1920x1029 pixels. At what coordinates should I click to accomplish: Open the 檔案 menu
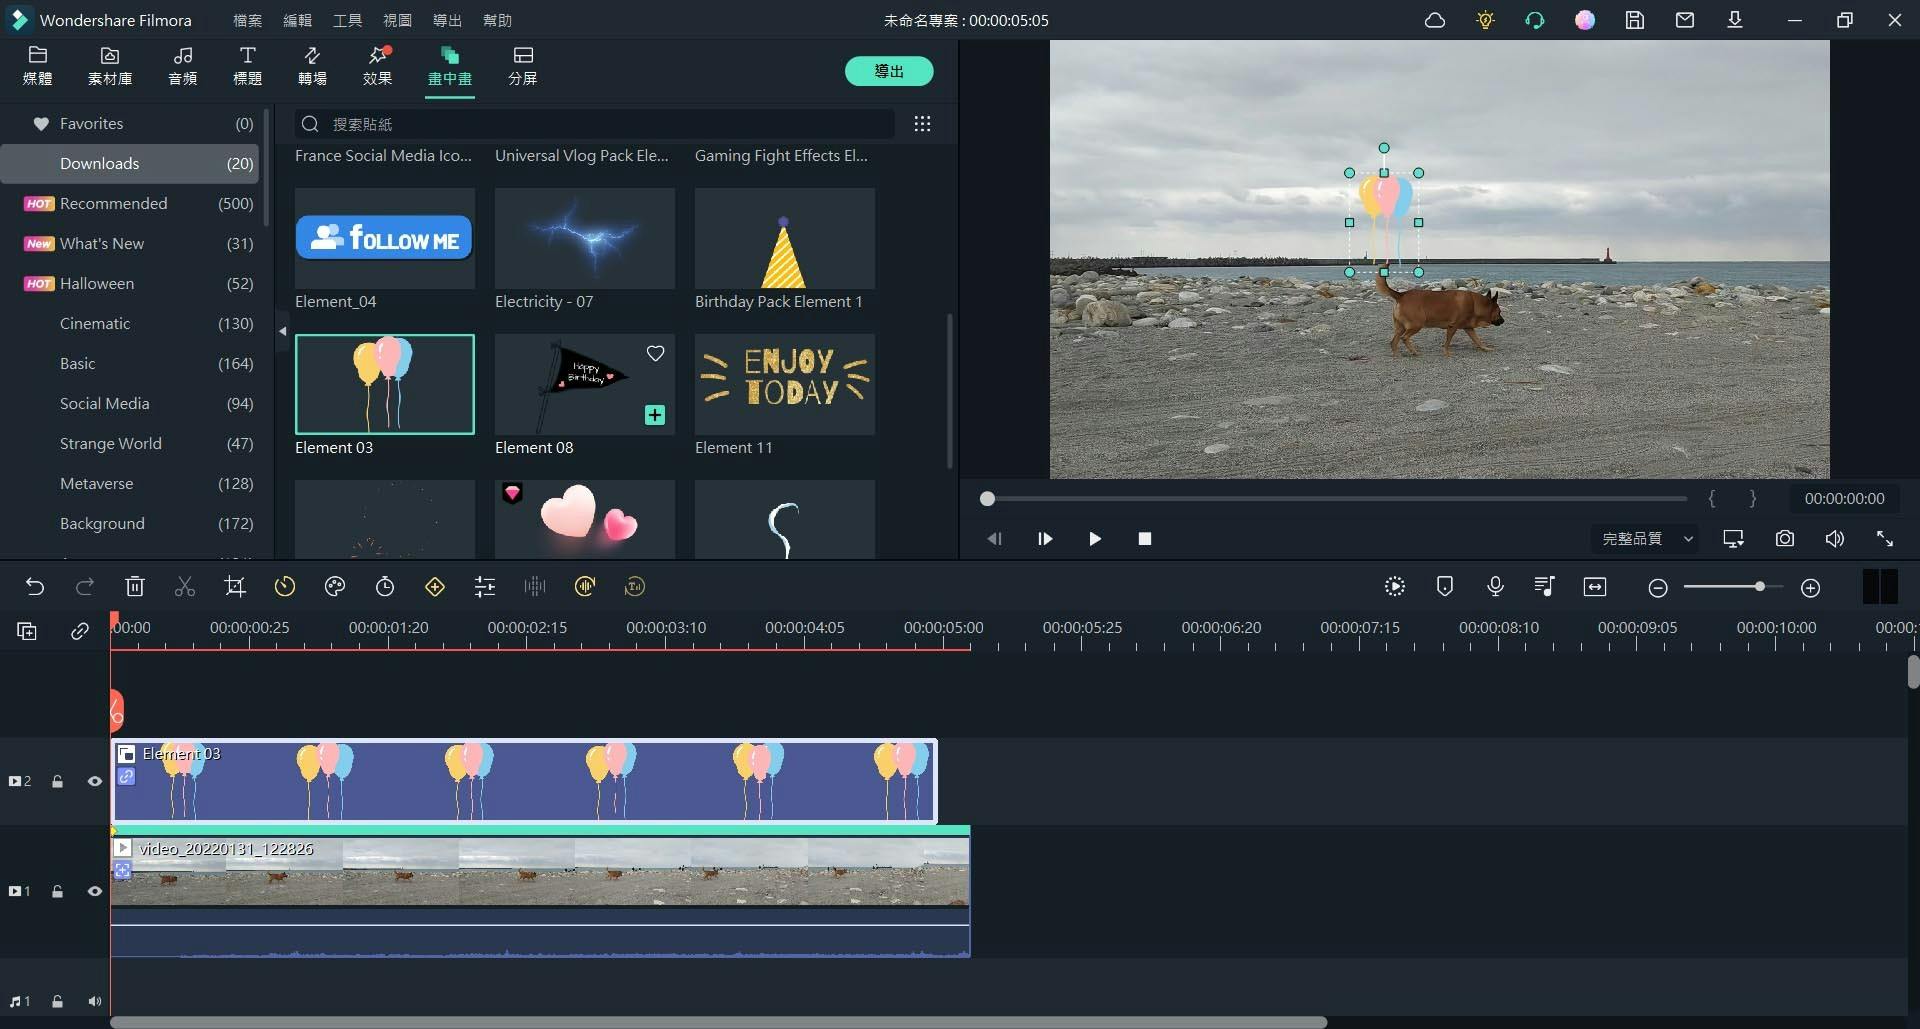[x=247, y=20]
